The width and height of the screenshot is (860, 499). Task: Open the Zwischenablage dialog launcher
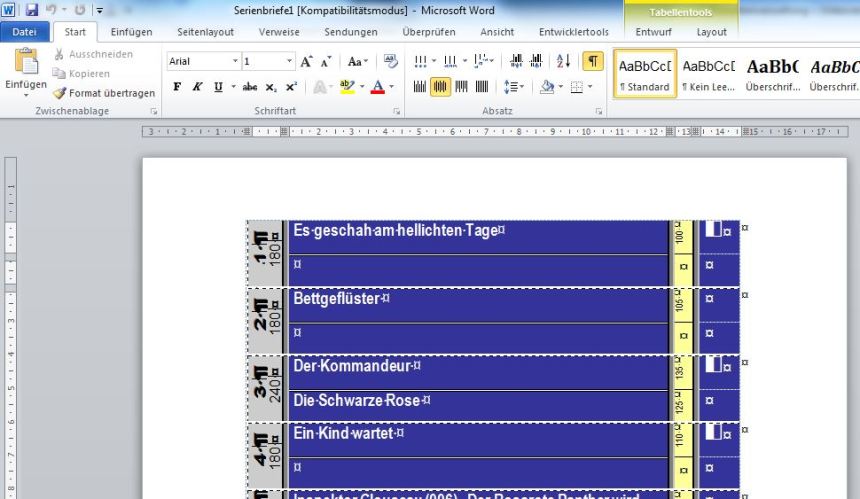coord(154,111)
